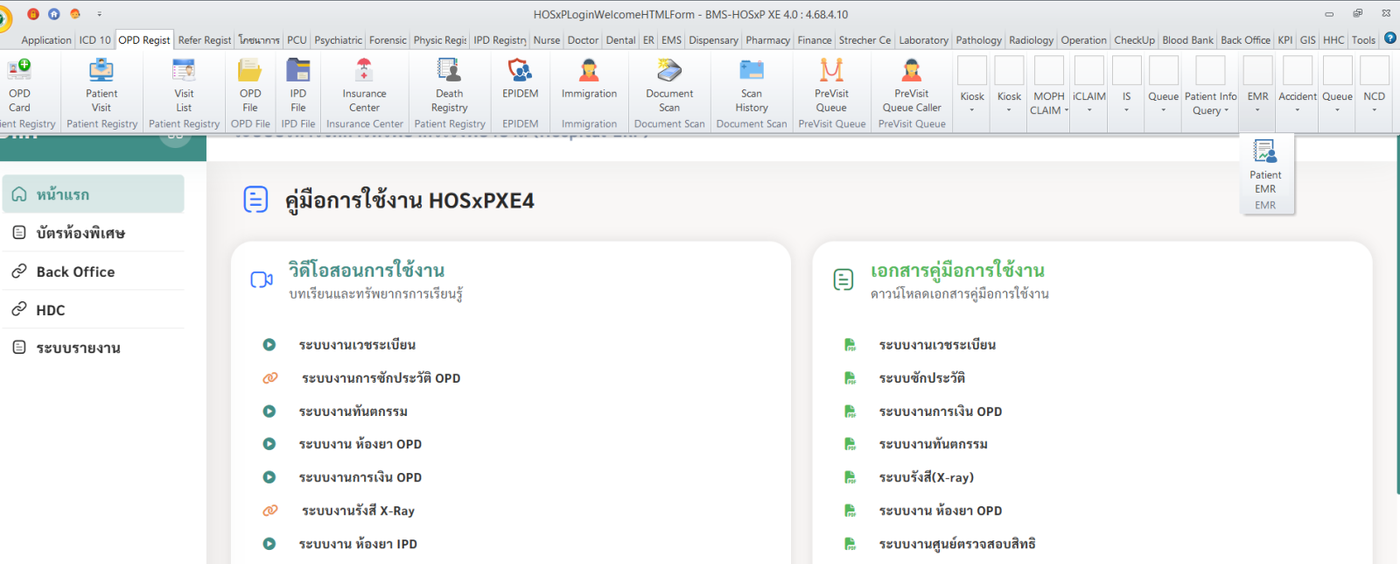Image resolution: width=1400 pixels, height=564 pixels.
Task: Click the PDF icon beside ระบบงานศูนย์ตรวจสอบสิทธิ
Action: pyautogui.click(x=850, y=544)
